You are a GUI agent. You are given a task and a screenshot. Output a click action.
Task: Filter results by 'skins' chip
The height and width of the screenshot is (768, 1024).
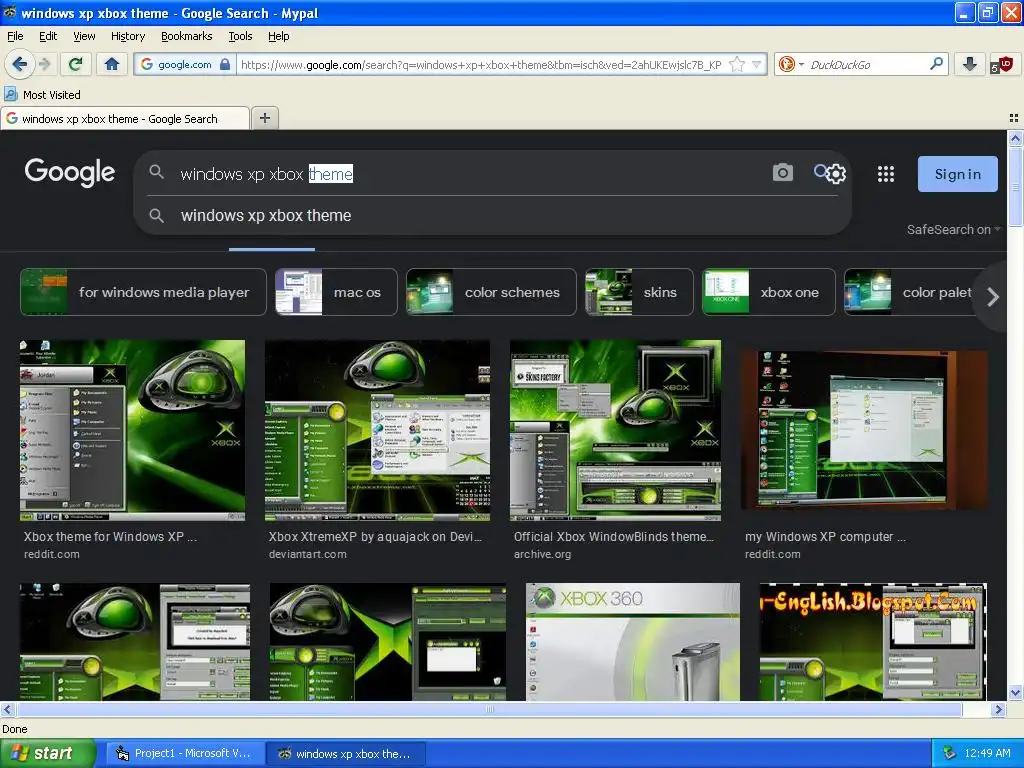click(639, 292)
